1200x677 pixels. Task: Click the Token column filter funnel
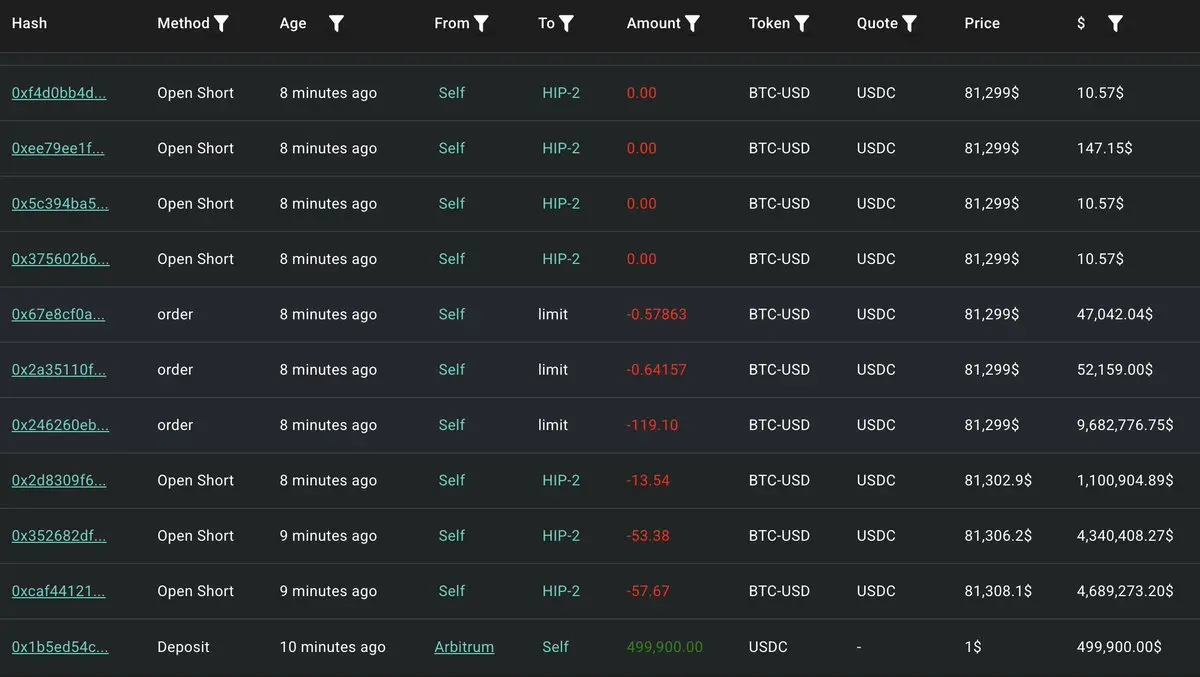801,23
